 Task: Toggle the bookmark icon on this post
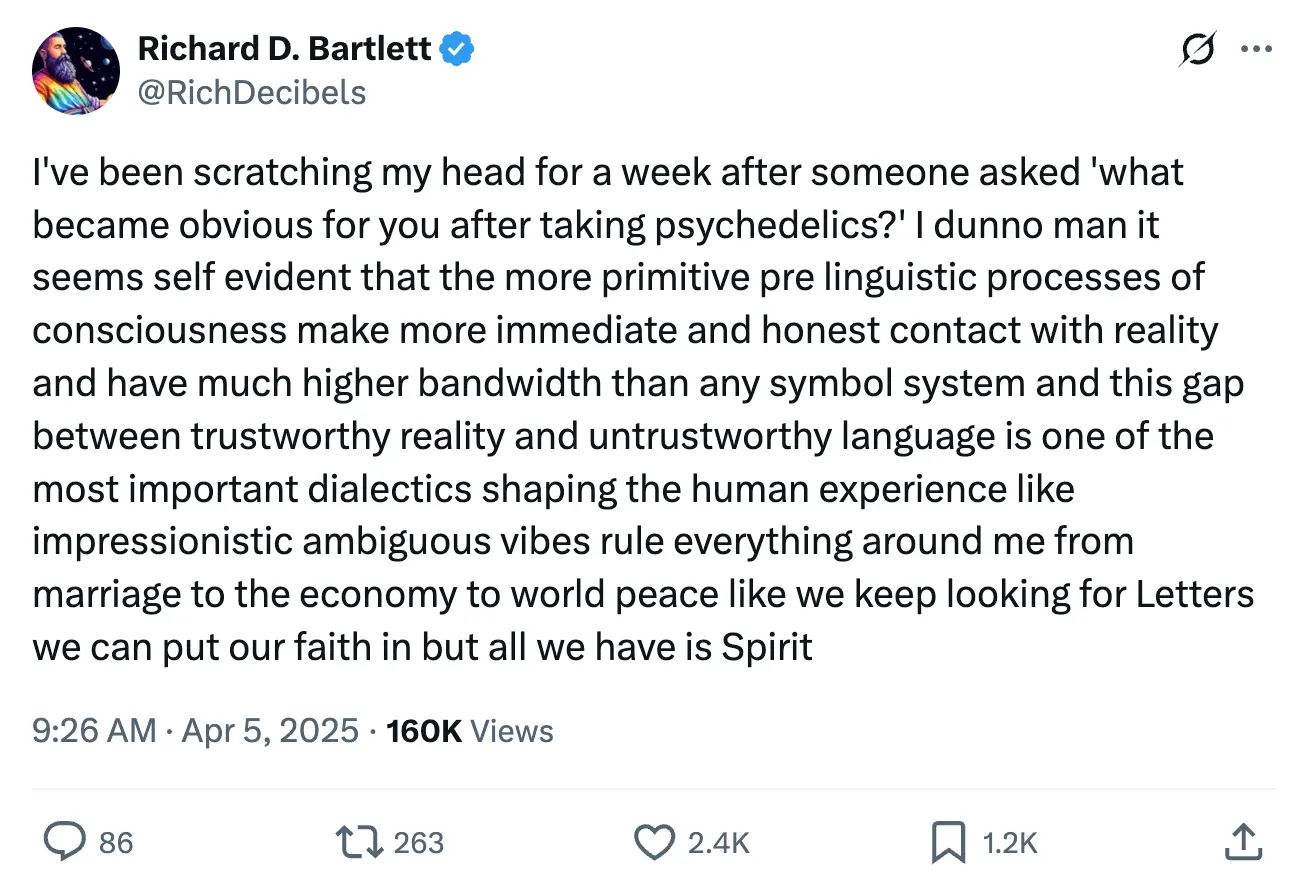tap(947, 842)
